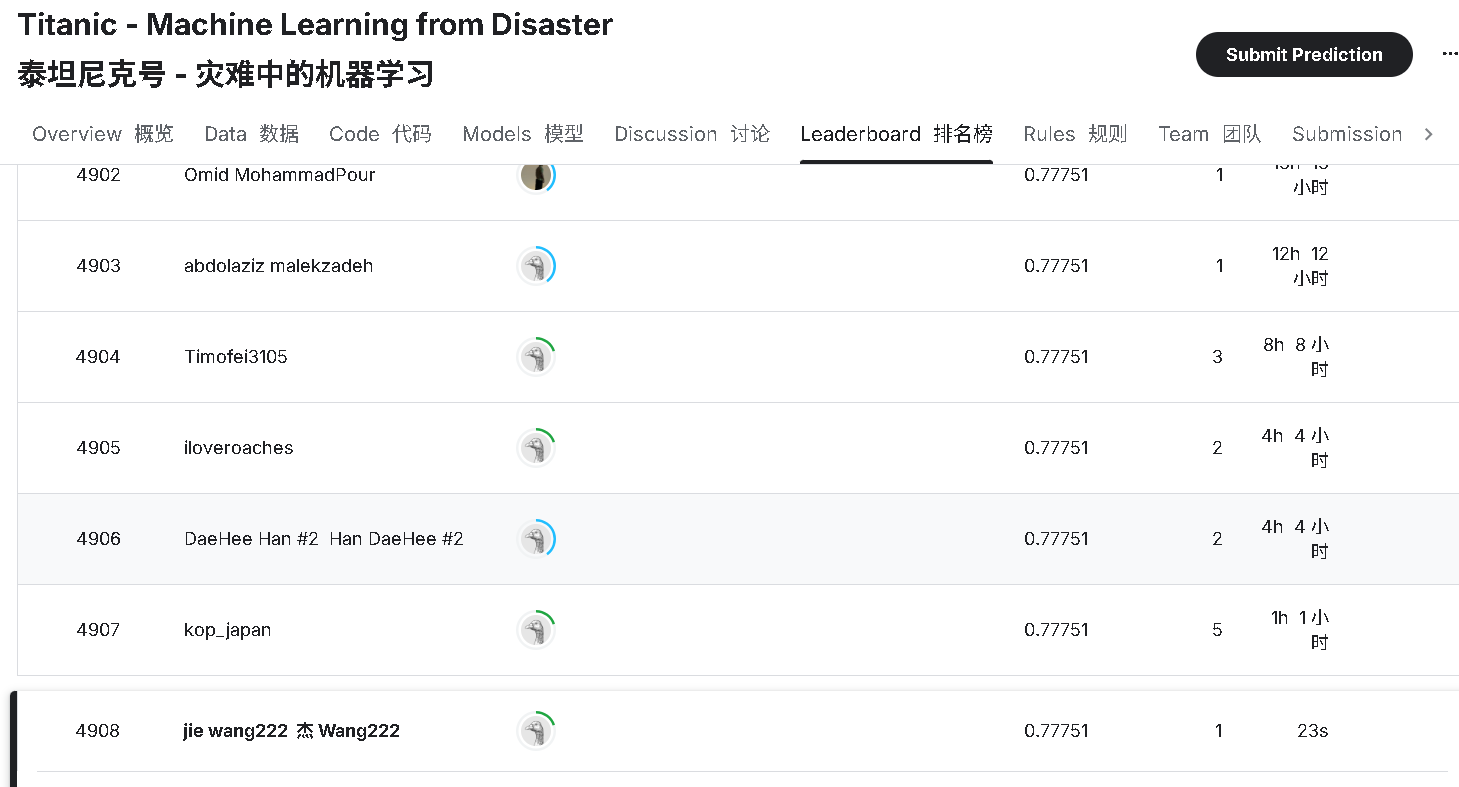This screenshot has height=787, width=1459.
Task: Open DaeHee Han #2's avatar icon
Action: [536, 539]
